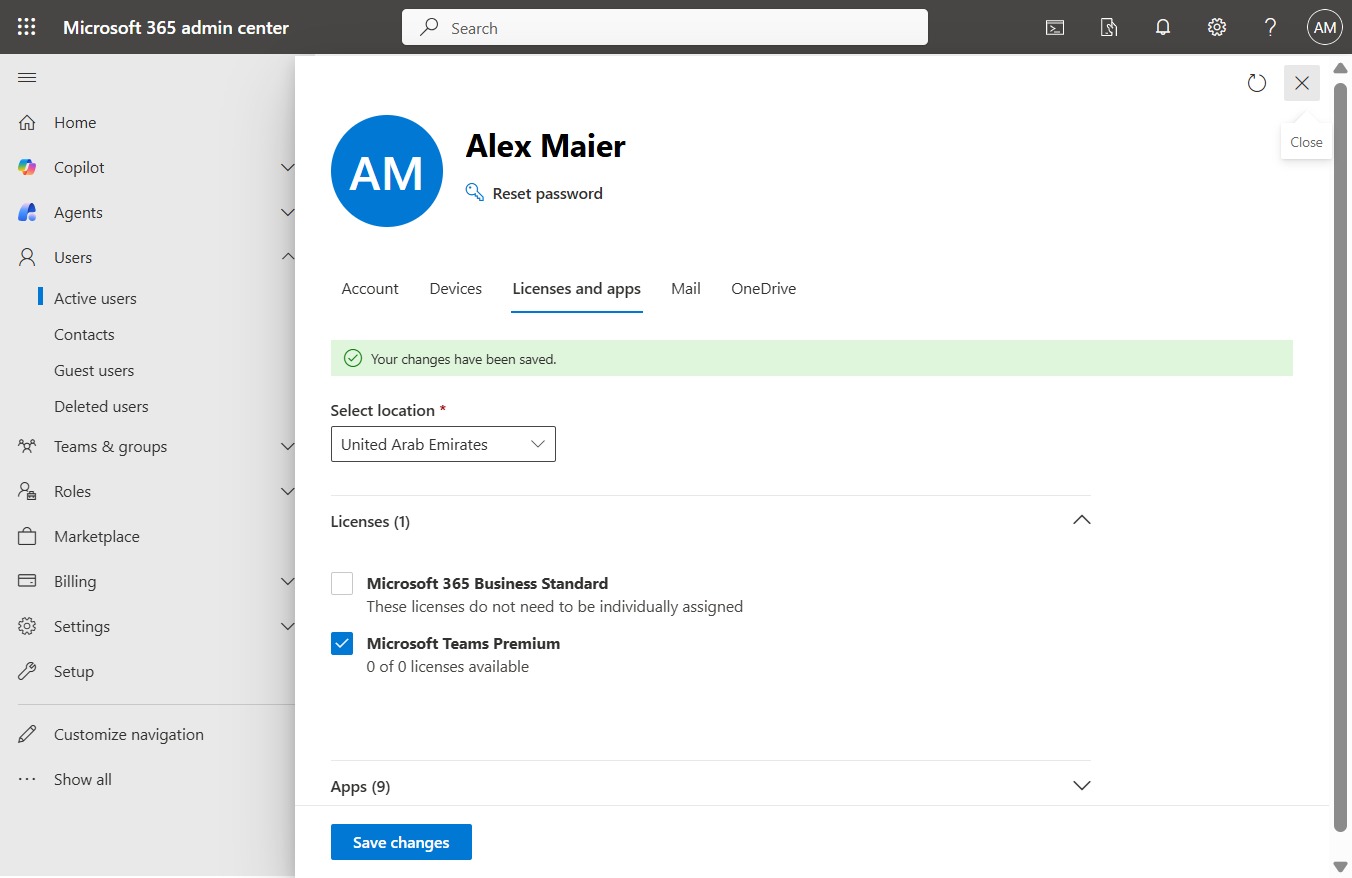Uncheck the Microsoft Teams Premium license
This screenshot has width=1352, height=878.
[x=342, y=643]
